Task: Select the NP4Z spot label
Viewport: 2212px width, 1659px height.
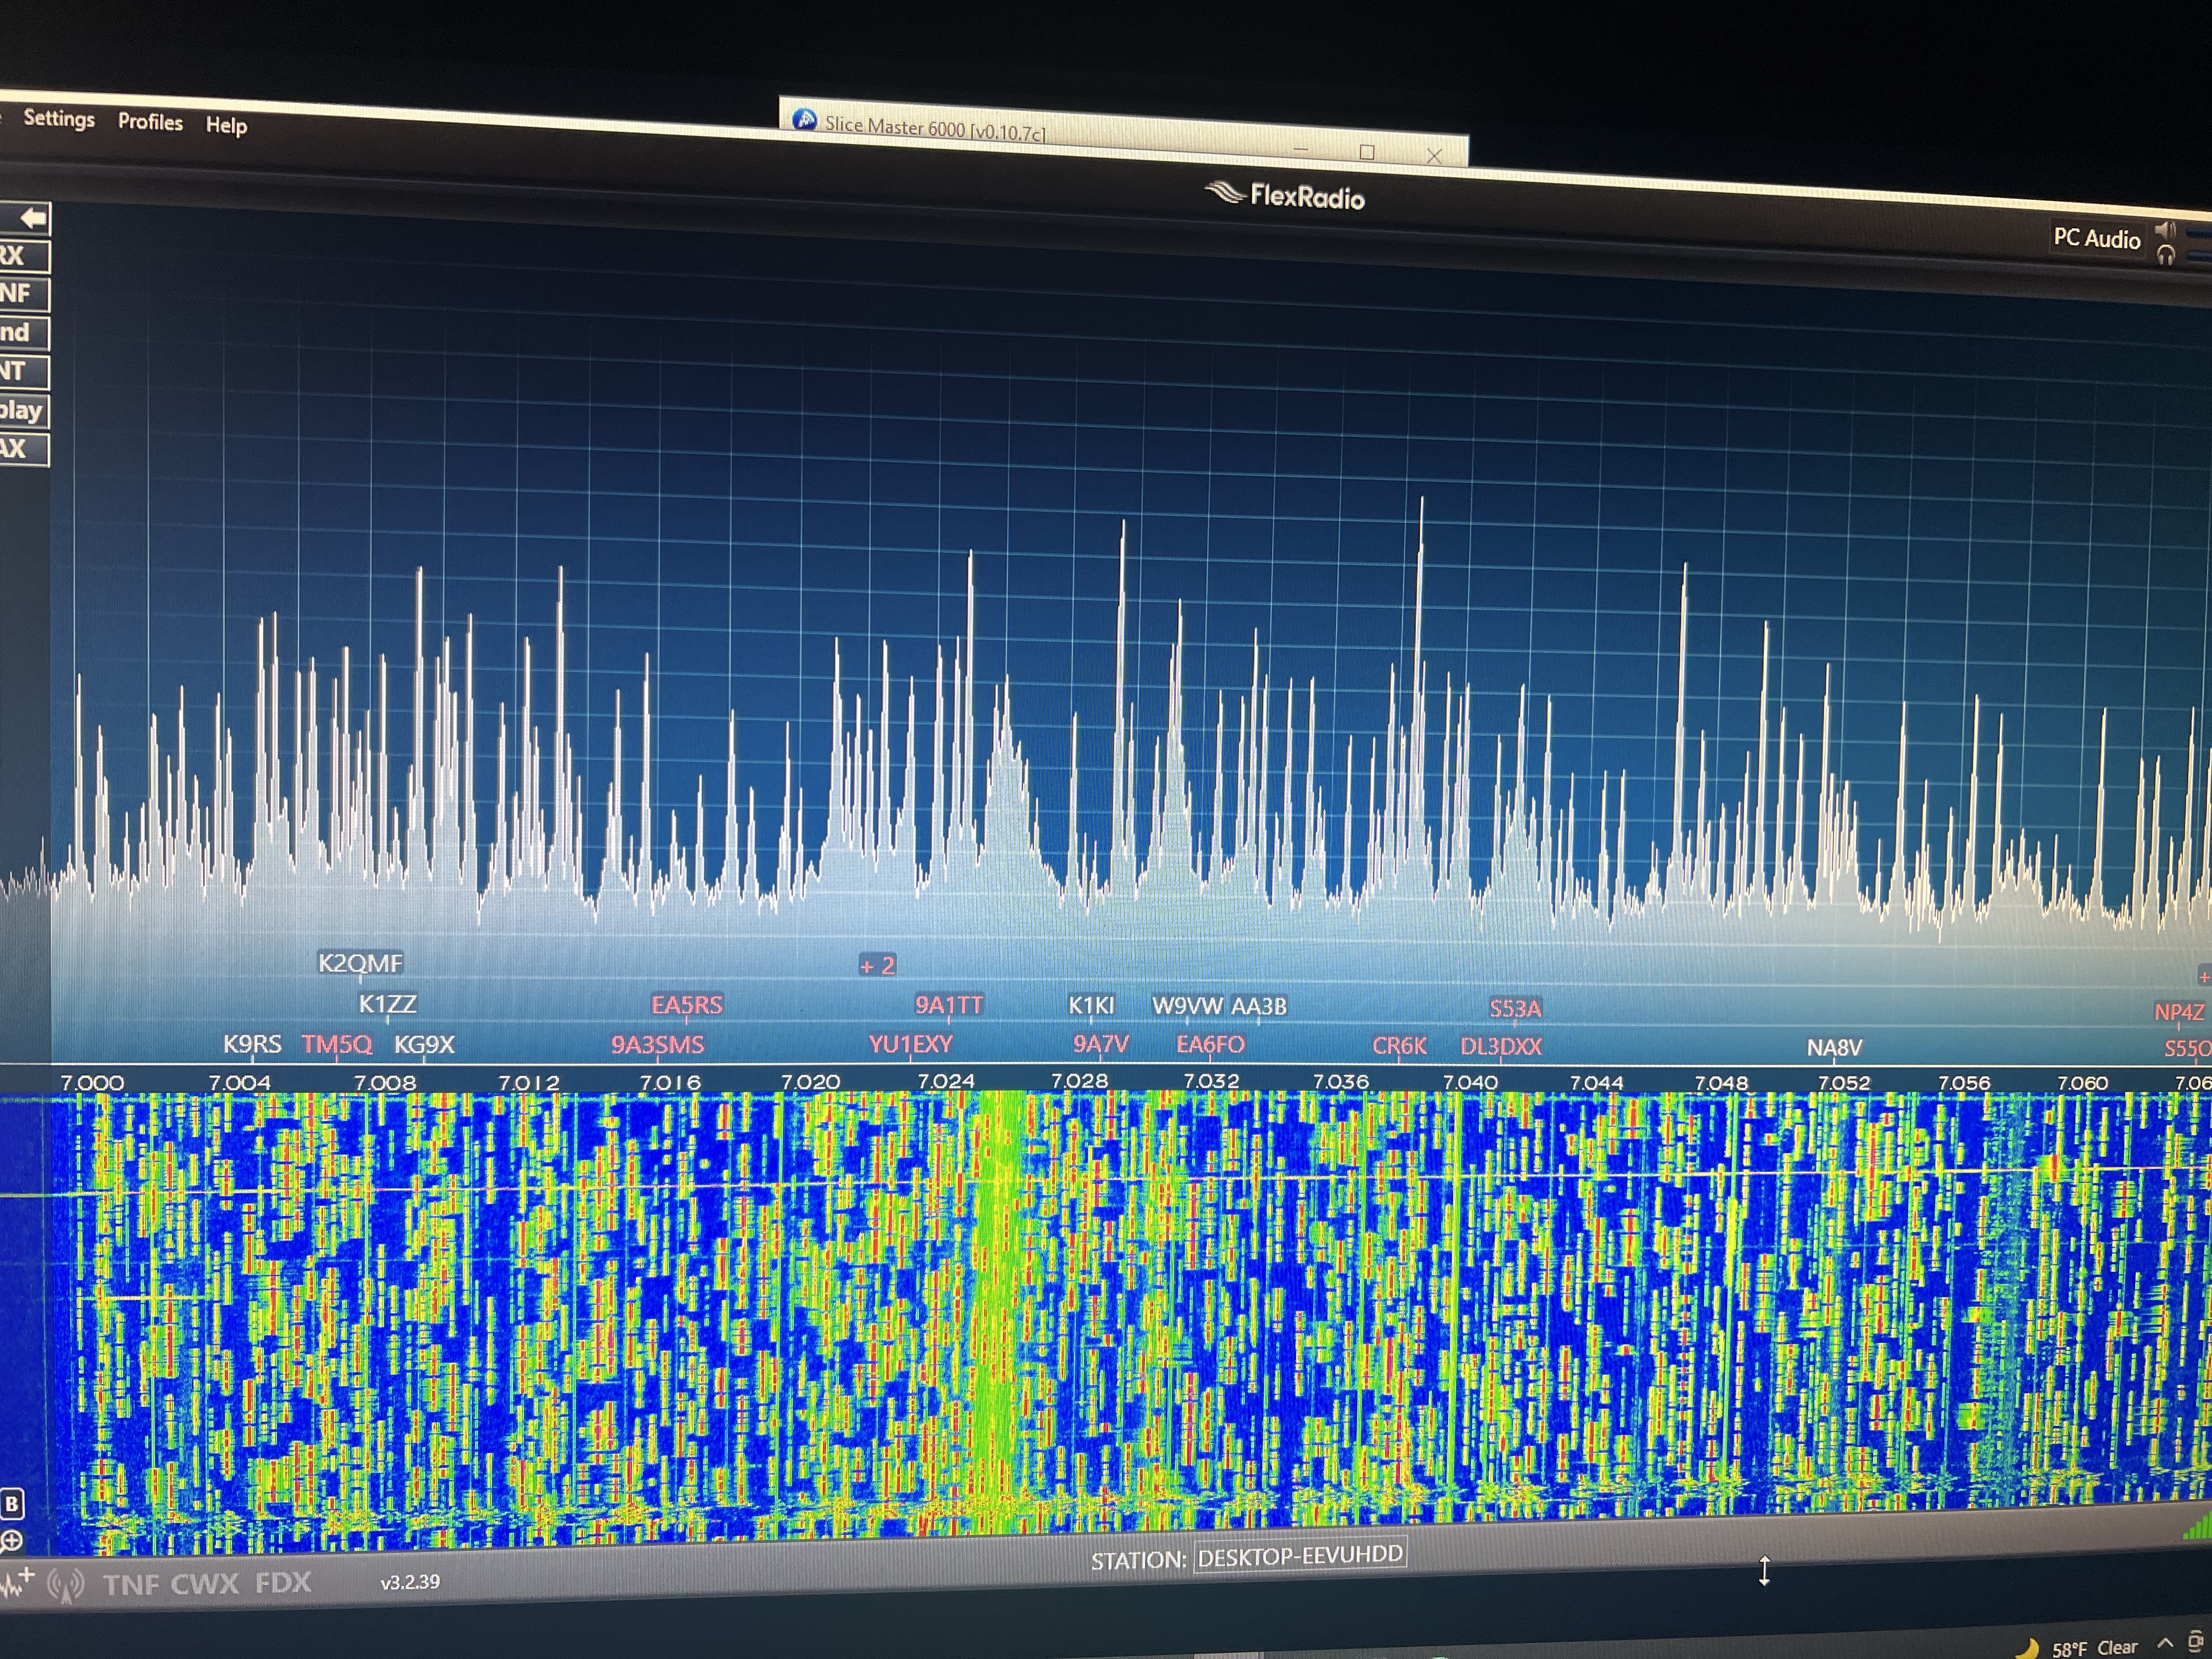Action: [x=2179, y=1012]
